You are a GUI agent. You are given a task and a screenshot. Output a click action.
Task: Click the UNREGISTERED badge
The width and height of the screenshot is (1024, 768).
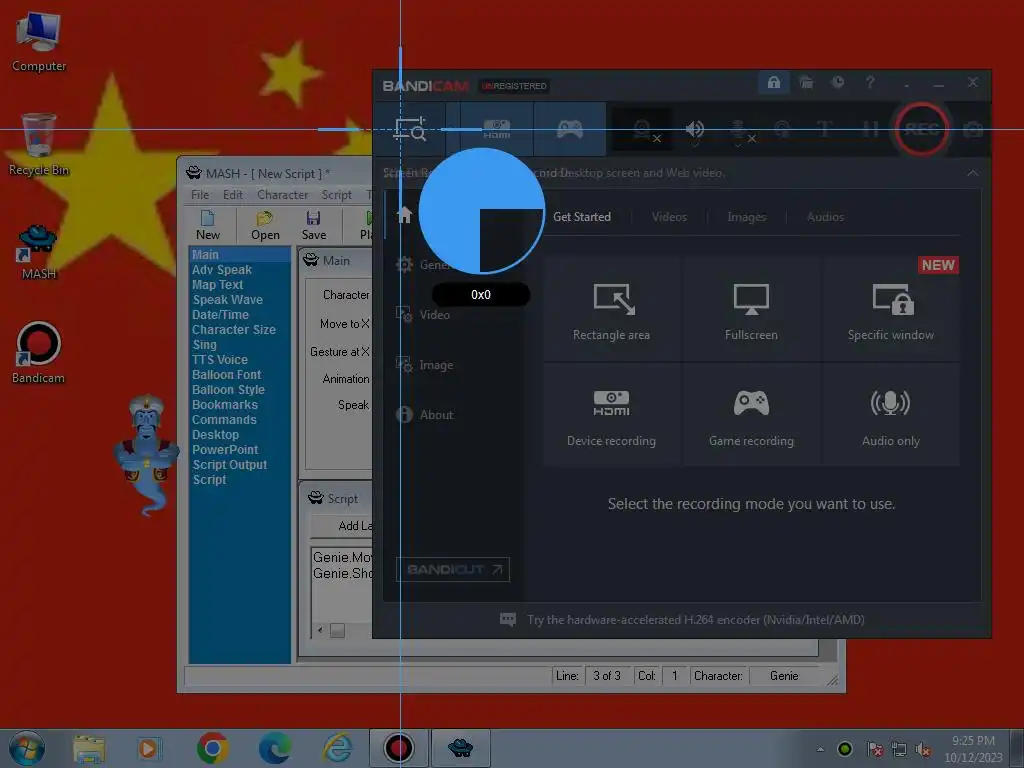[515, 86]
